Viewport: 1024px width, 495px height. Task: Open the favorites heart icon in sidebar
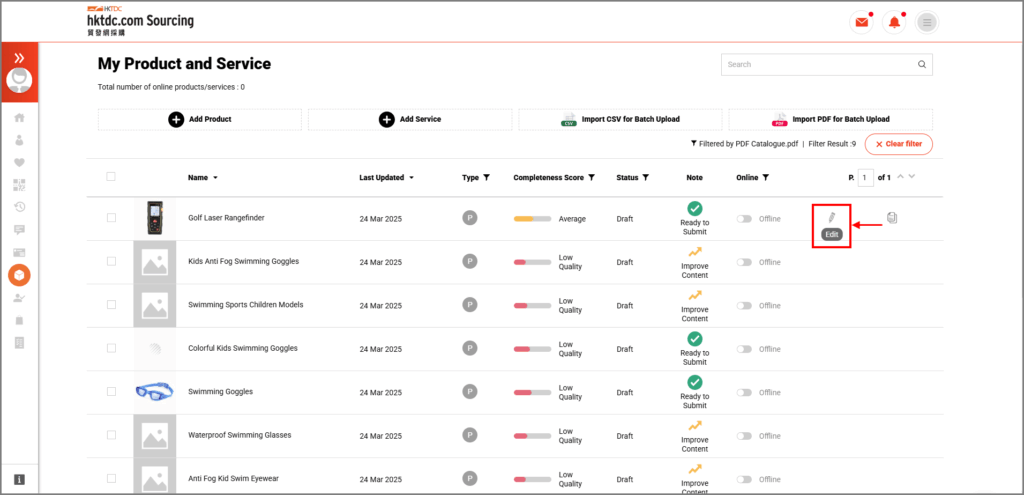19,163
